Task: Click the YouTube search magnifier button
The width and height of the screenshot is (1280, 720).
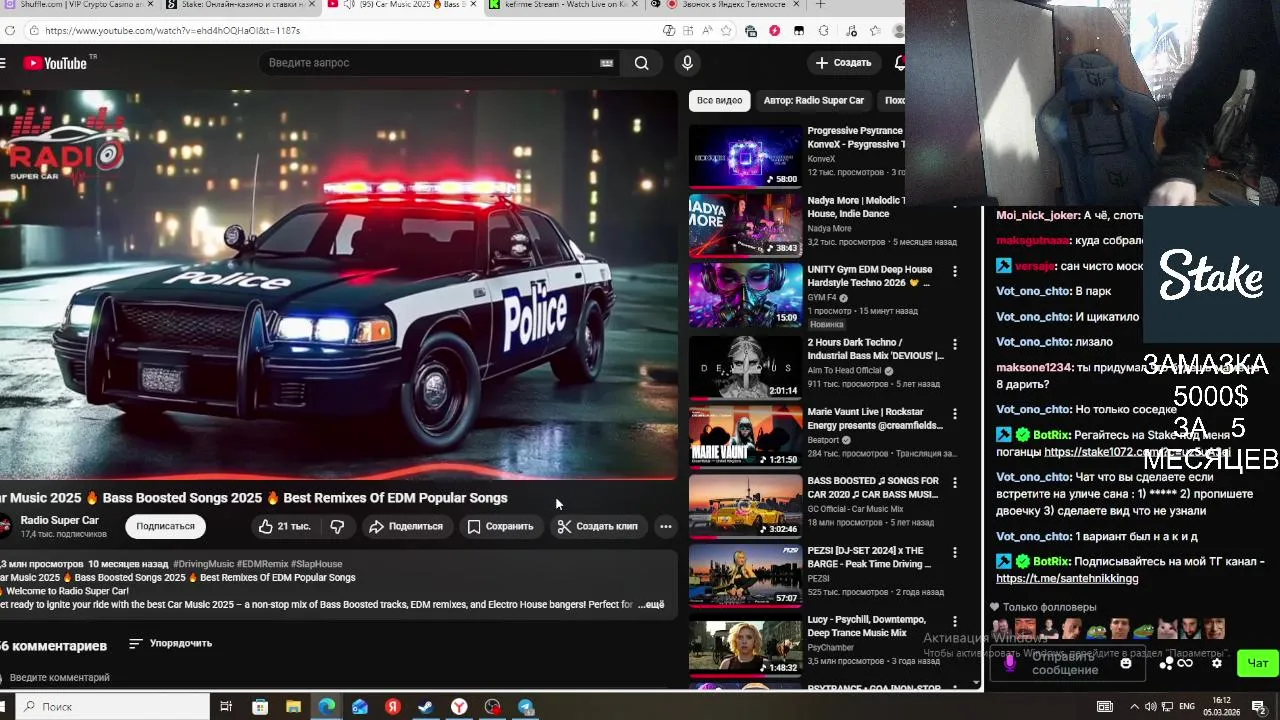Action: coord(641,63)
